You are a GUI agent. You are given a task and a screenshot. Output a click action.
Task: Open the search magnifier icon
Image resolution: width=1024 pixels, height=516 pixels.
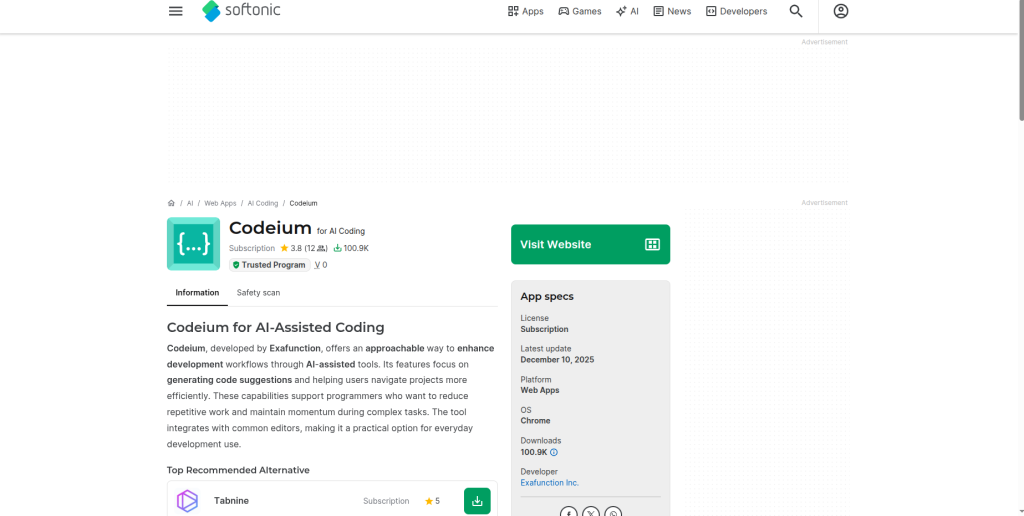(795, 11)
